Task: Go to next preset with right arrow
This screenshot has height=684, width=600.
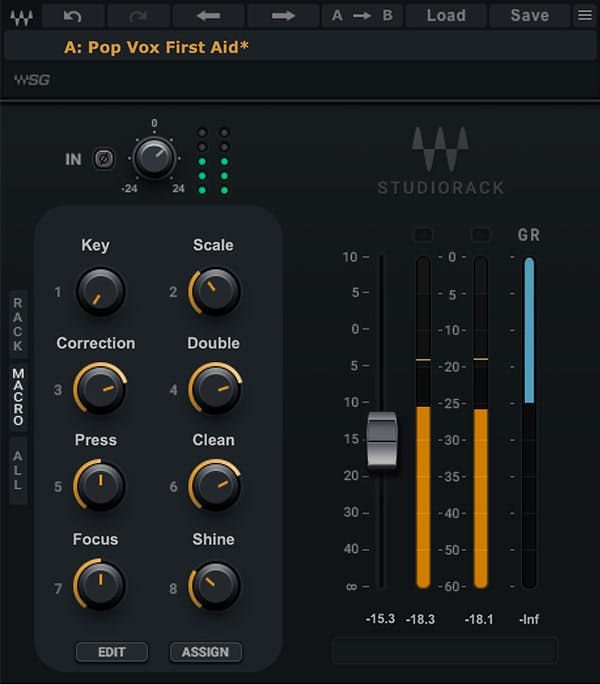Action: point(283,15)
